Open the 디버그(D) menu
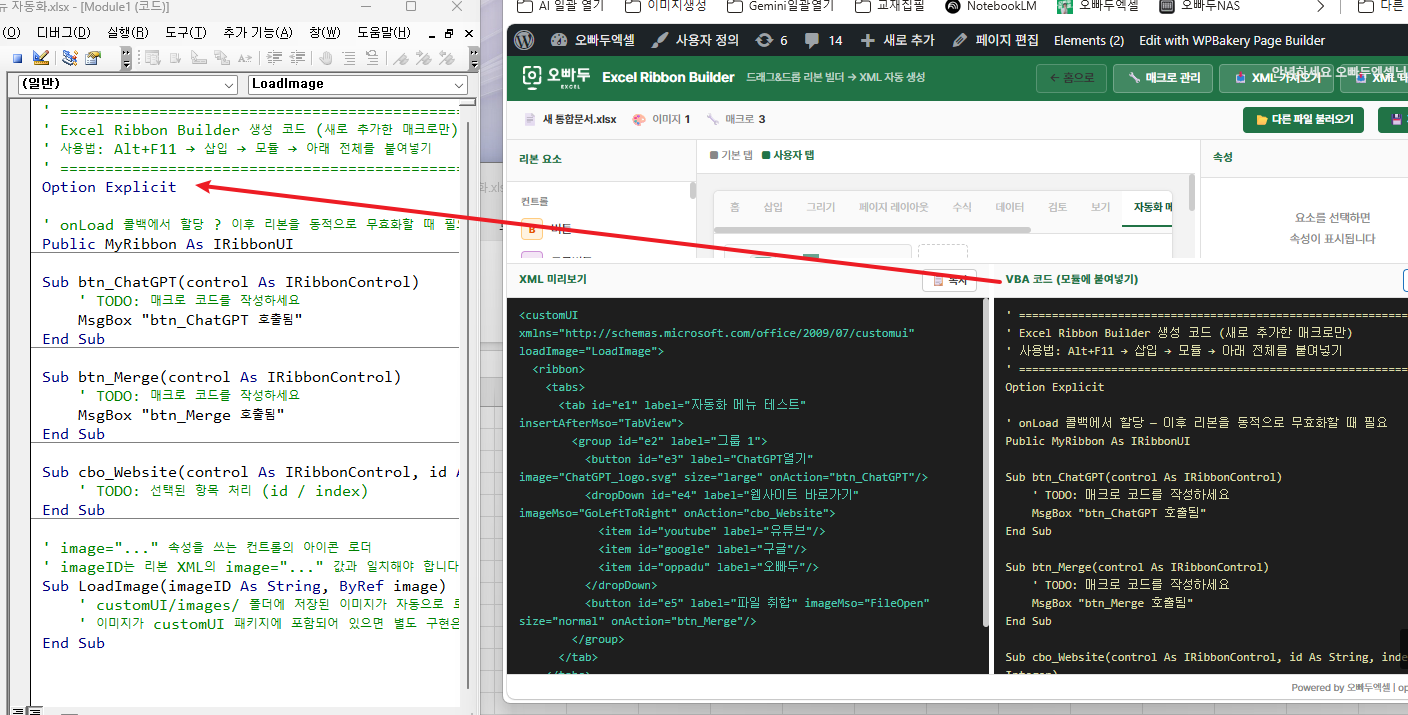 (63, 33)
